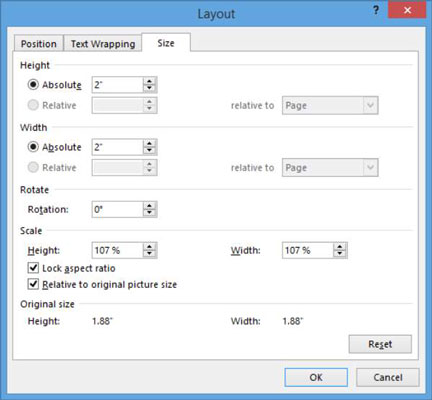Click the Help question mark icon

376,11
